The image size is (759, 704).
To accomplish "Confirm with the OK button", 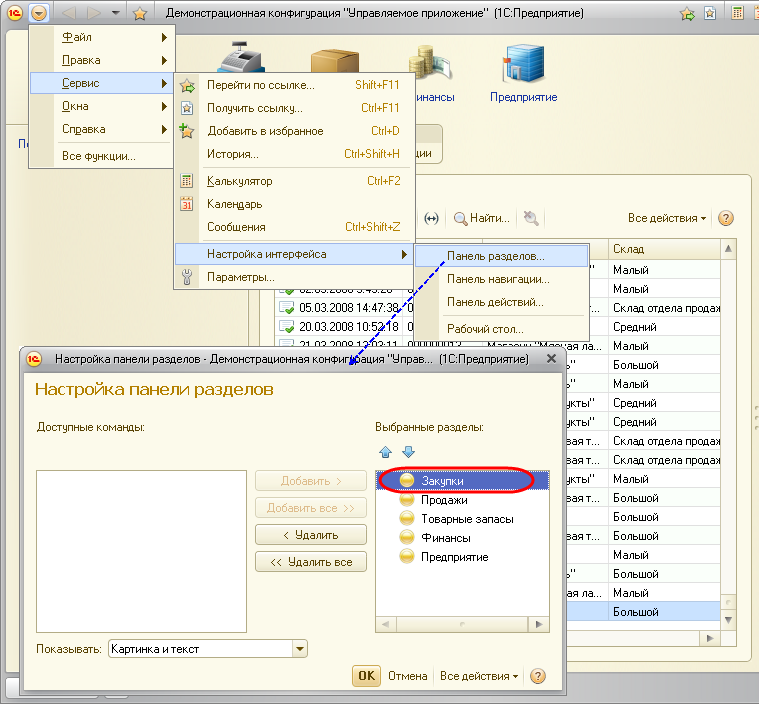I will click(366, 676).
